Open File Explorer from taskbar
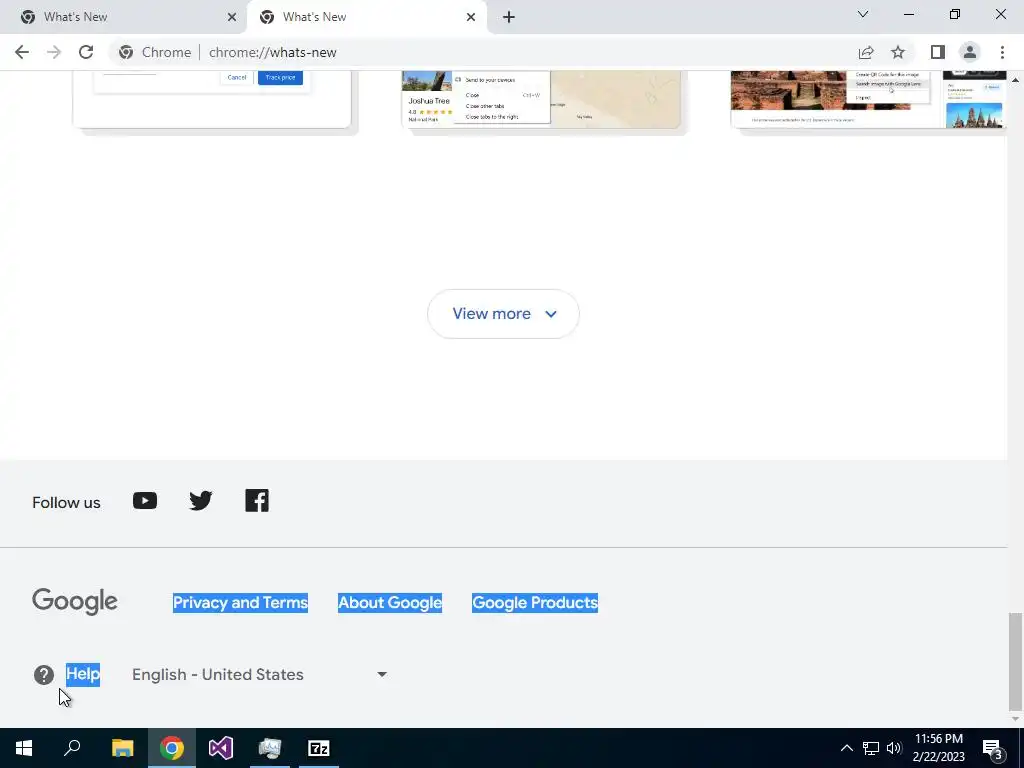 (x=122, y=748)
